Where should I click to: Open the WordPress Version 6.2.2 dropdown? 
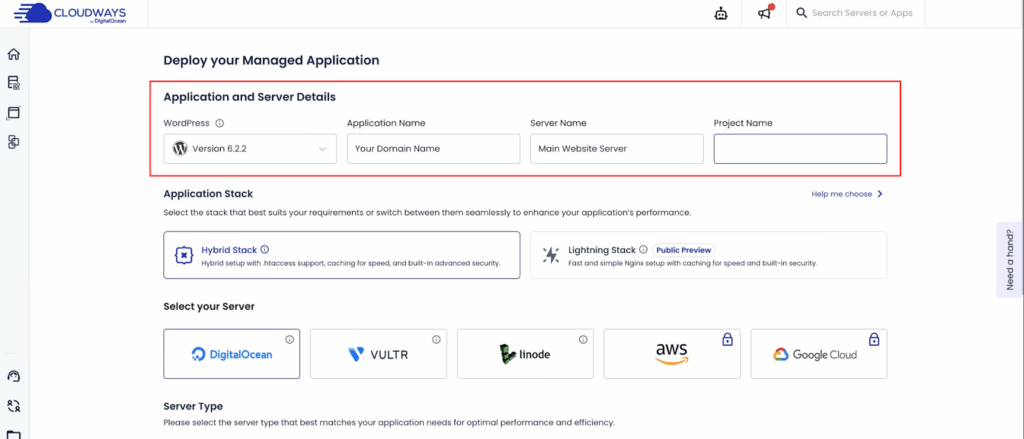click(x=250, y=148)
